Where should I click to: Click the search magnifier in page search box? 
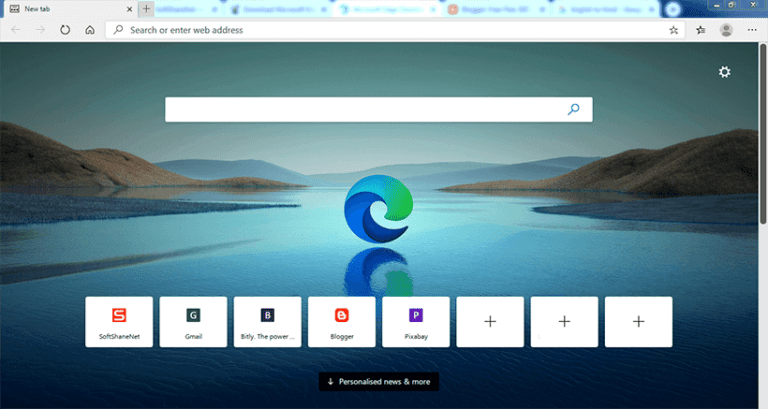pyautogui.click(x=574, y=109)
